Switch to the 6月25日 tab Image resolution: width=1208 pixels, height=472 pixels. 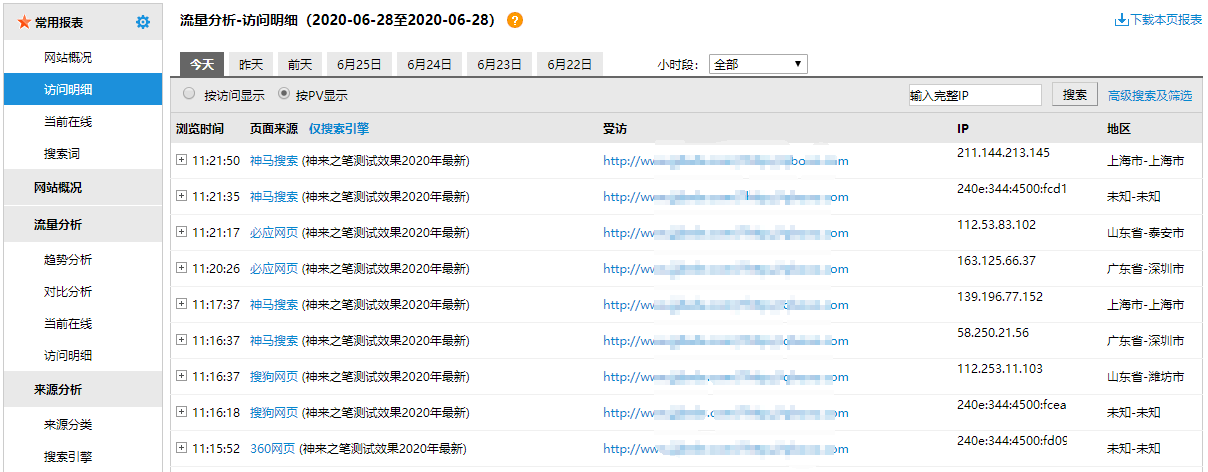[359, 64]
